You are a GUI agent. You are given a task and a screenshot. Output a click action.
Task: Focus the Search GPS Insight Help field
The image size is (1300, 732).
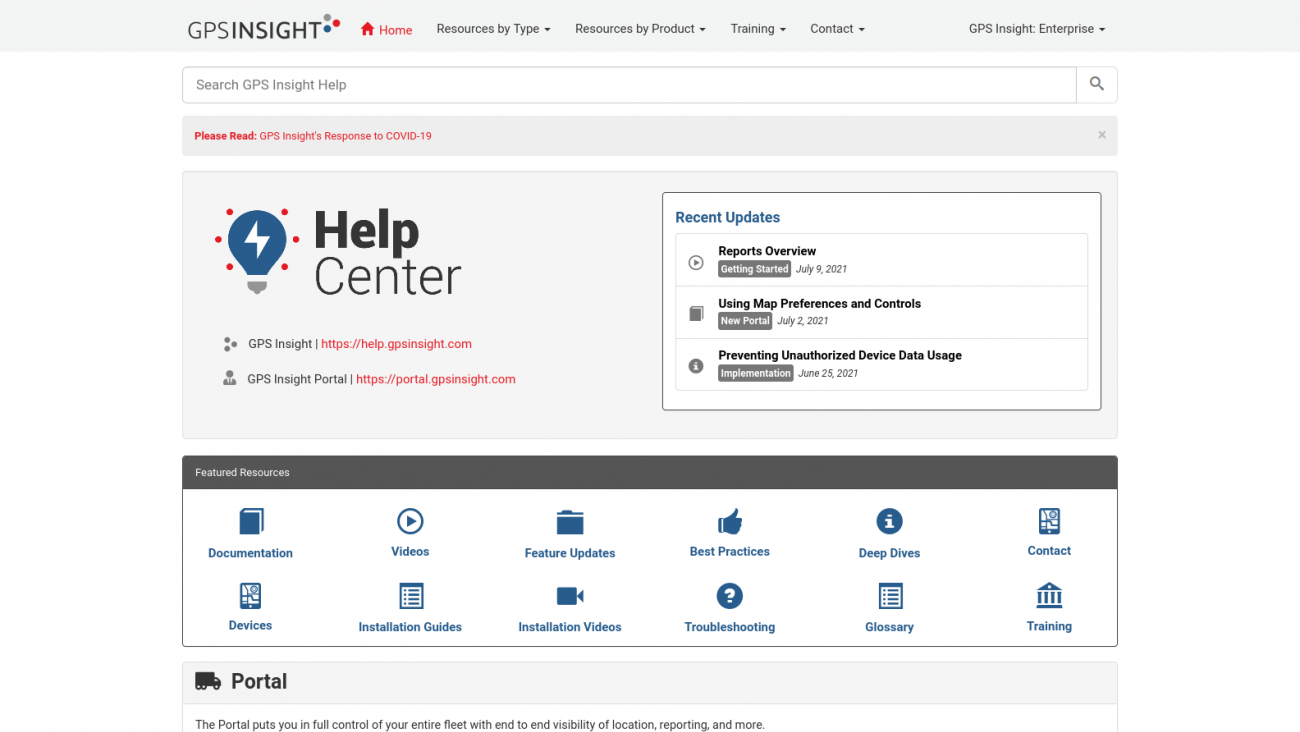tap(628, 85)
